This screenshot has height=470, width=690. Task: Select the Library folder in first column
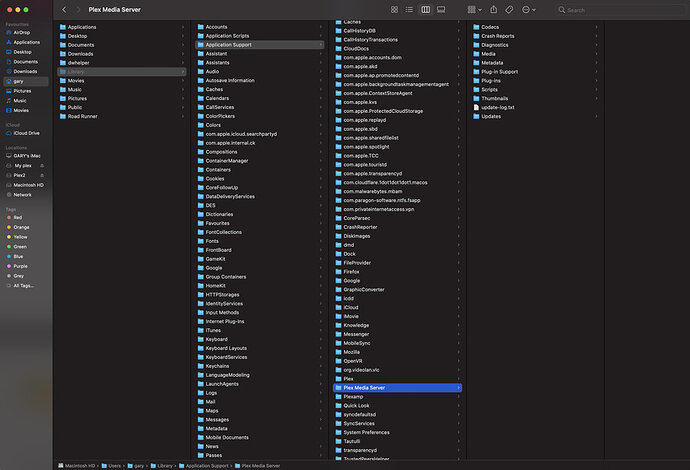122,72
